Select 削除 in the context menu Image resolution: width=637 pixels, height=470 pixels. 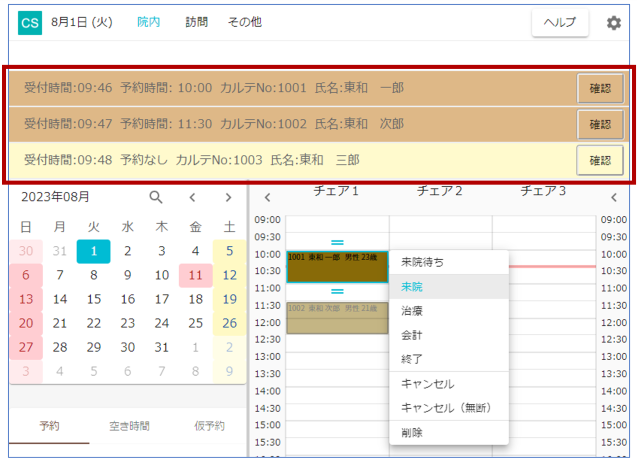pos(412,431)
